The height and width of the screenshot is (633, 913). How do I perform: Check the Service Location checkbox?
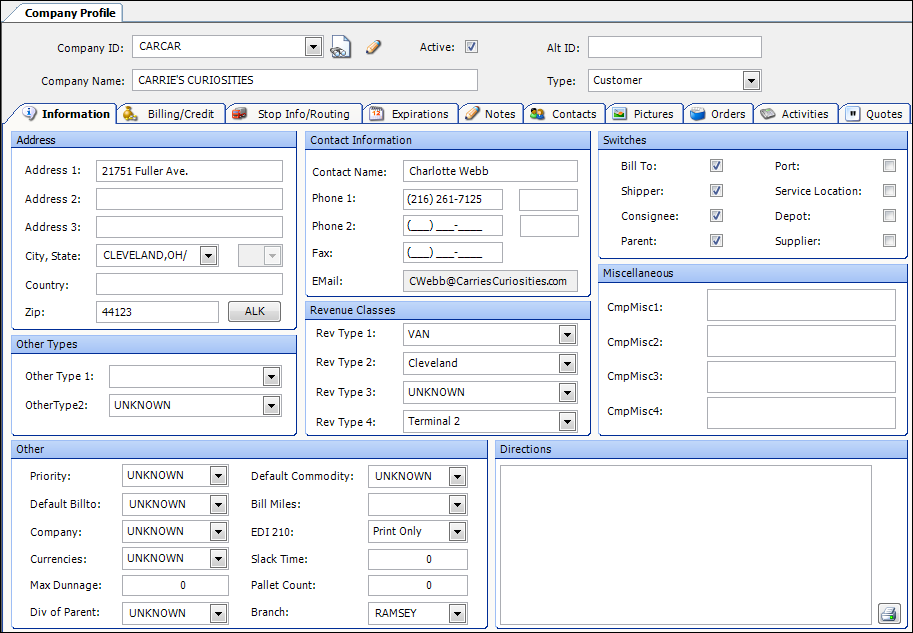[x=889, y=191]
